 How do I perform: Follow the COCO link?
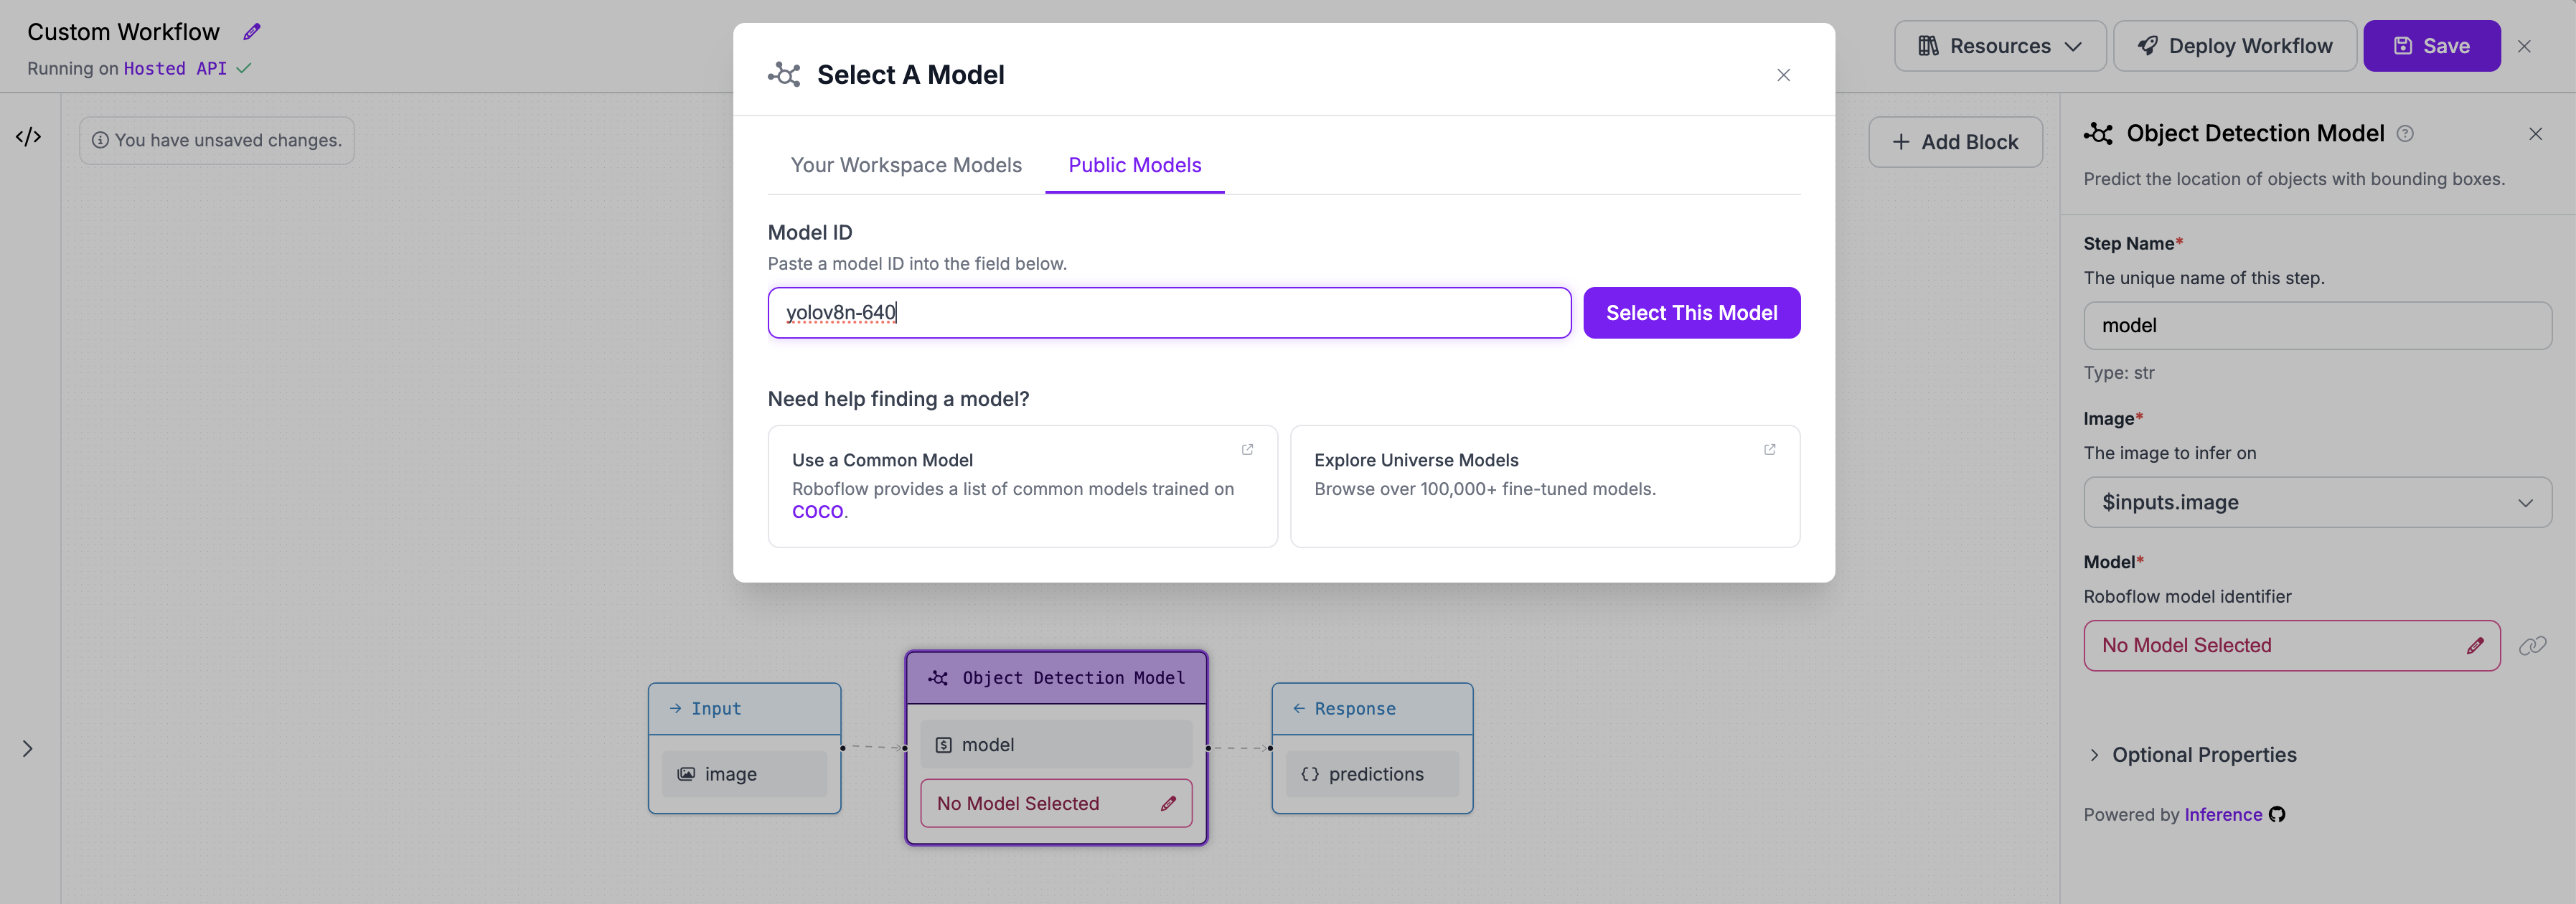pyautogui.click(x=817, y=512)
